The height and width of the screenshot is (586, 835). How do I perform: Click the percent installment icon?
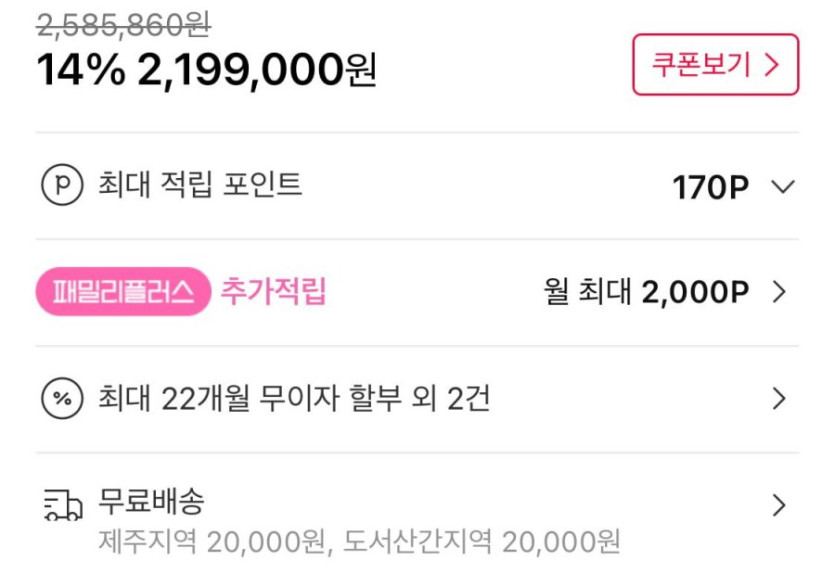click(62, 400)
